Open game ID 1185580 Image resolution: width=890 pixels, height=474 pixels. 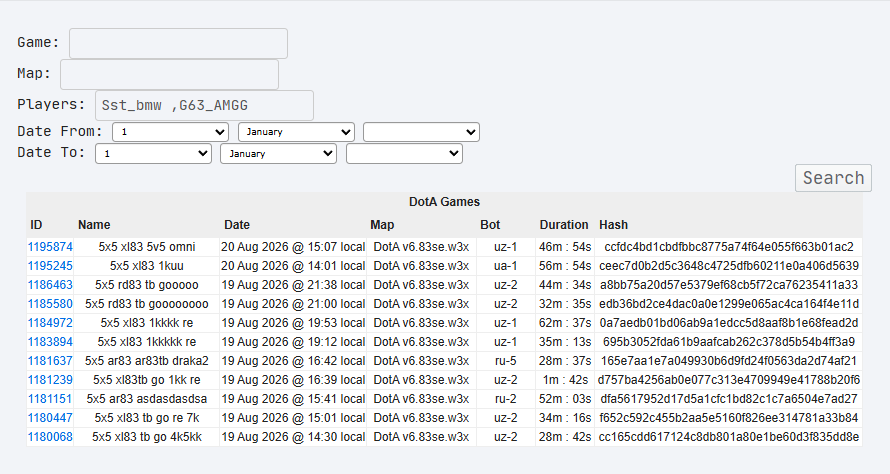coord(50,304)
